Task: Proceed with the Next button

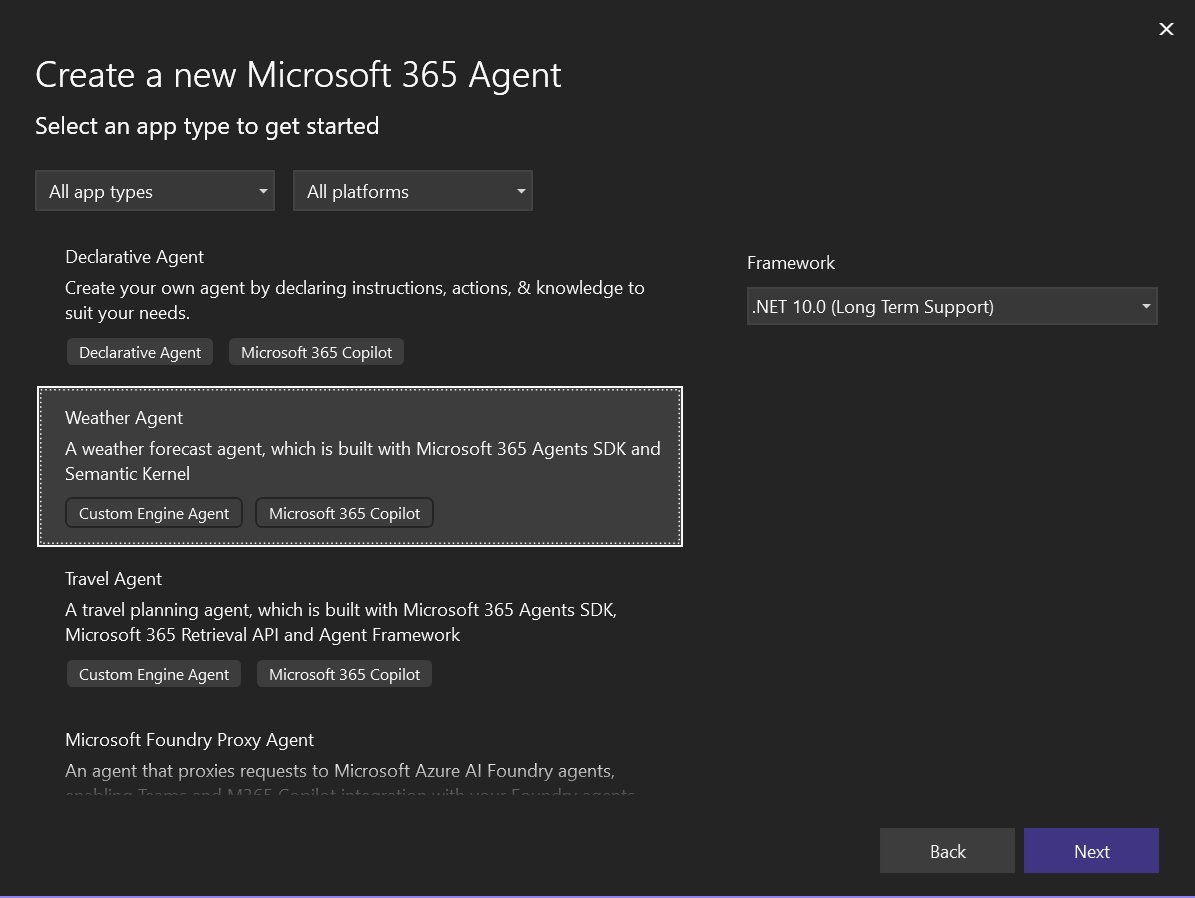Action: coord(1091,851)
